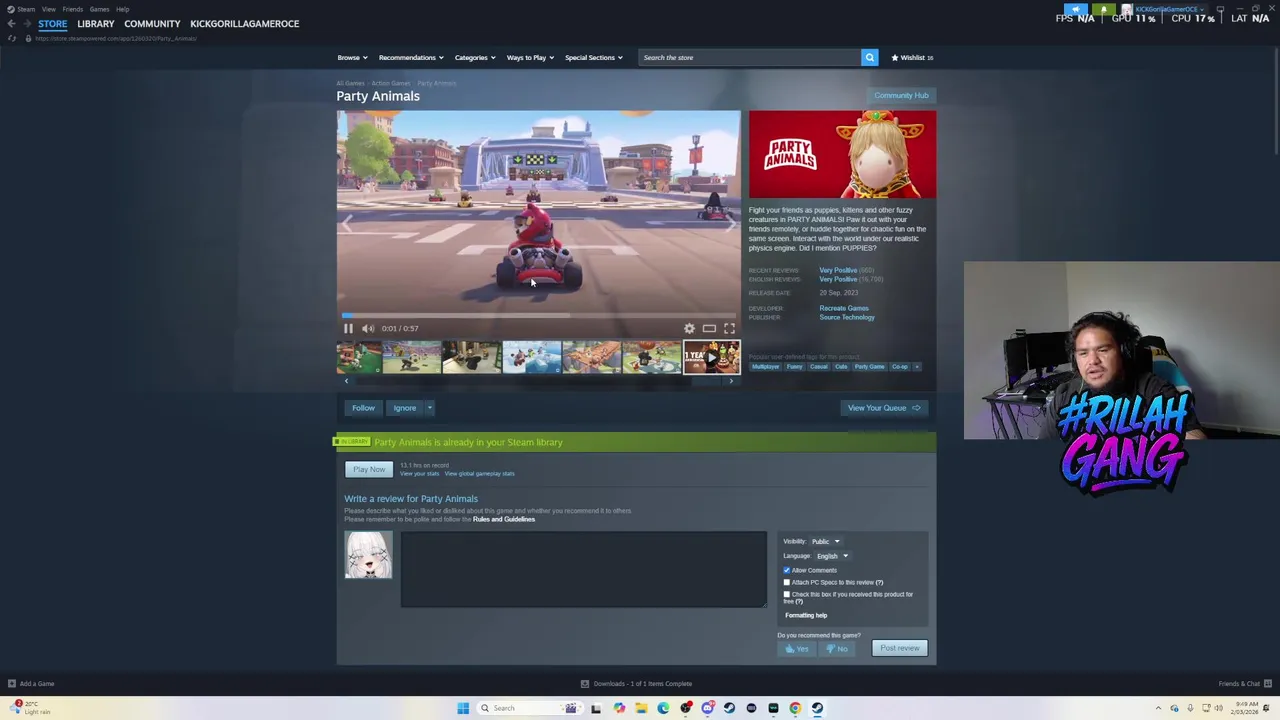Open the Windows Start menu

click(463, 708)
